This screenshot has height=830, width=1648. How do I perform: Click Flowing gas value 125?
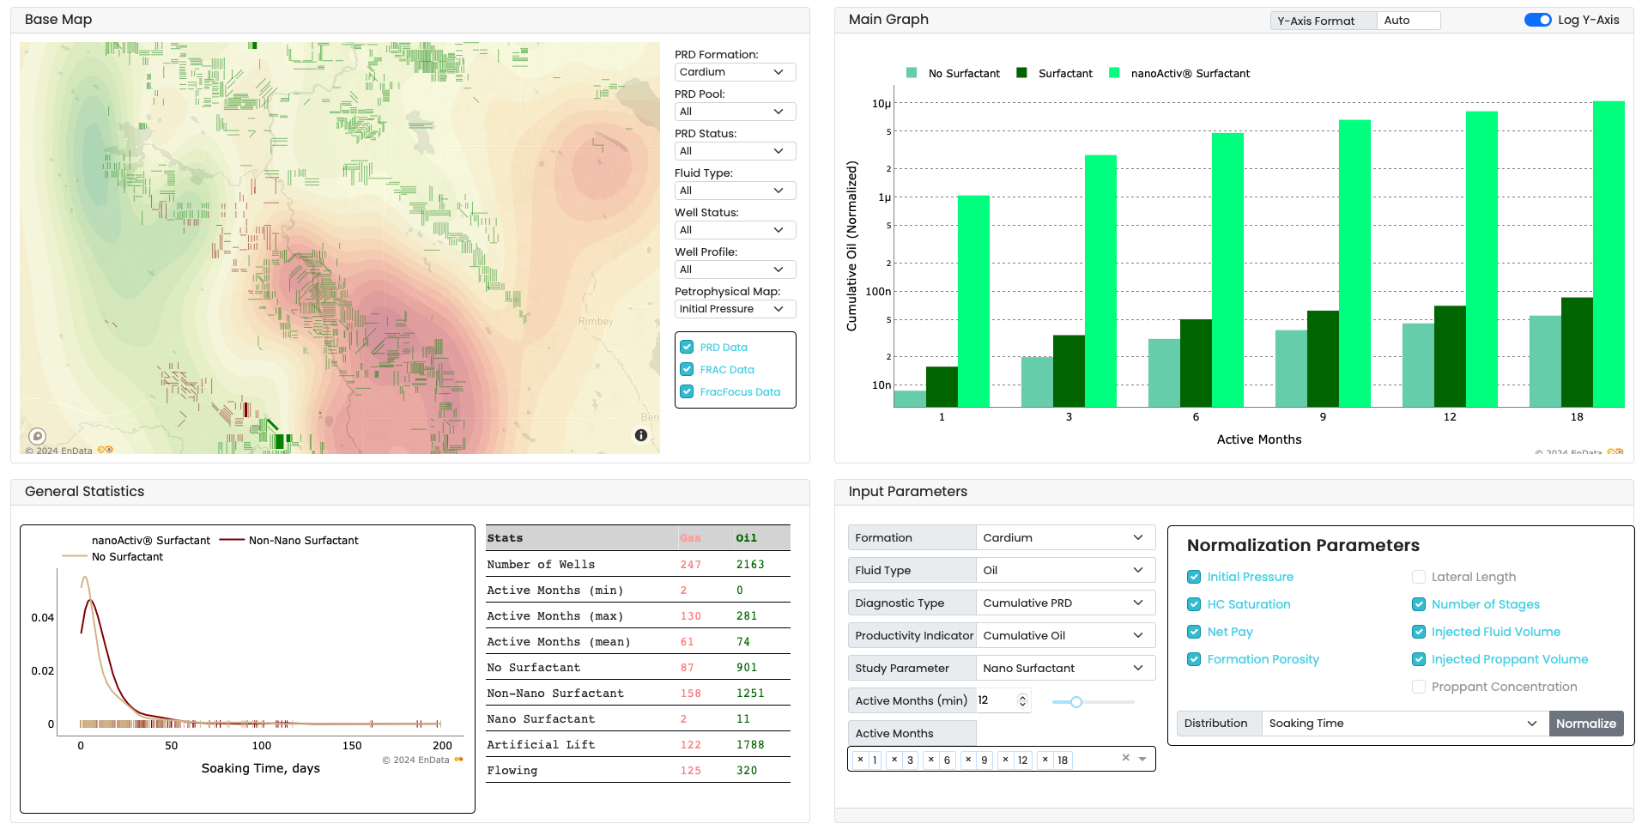click(x=690, y=771)
